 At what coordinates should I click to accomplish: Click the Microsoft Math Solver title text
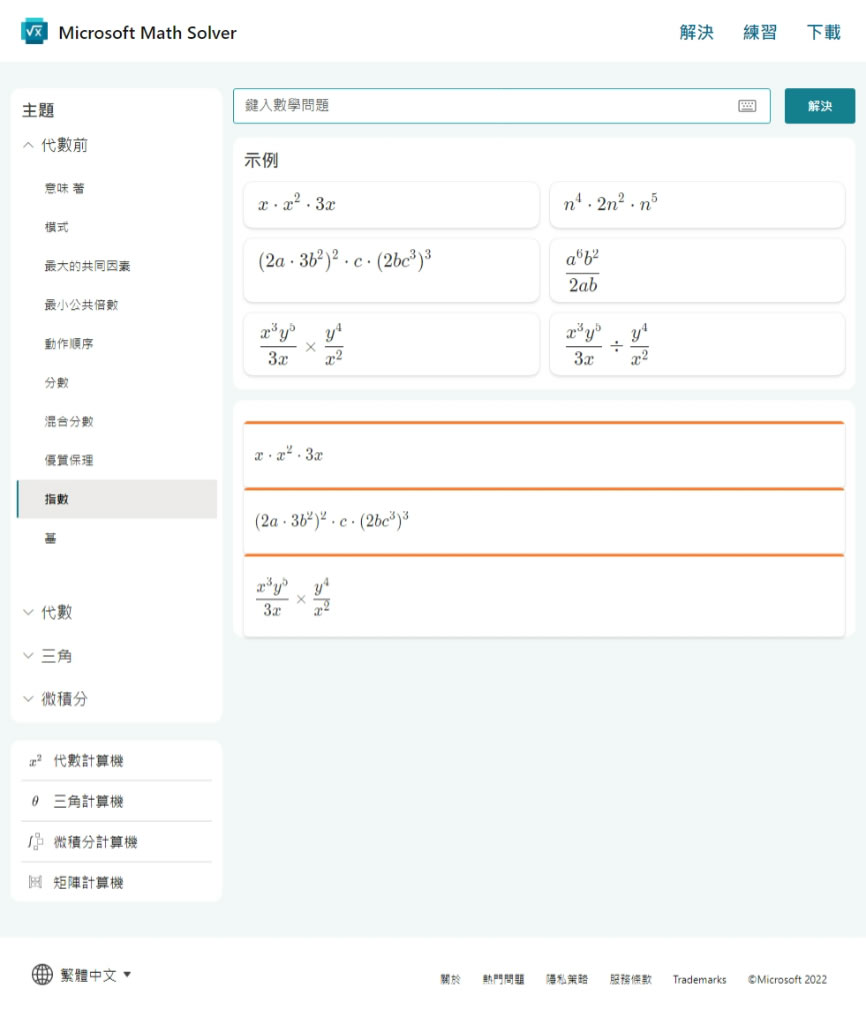coord(148,33)
